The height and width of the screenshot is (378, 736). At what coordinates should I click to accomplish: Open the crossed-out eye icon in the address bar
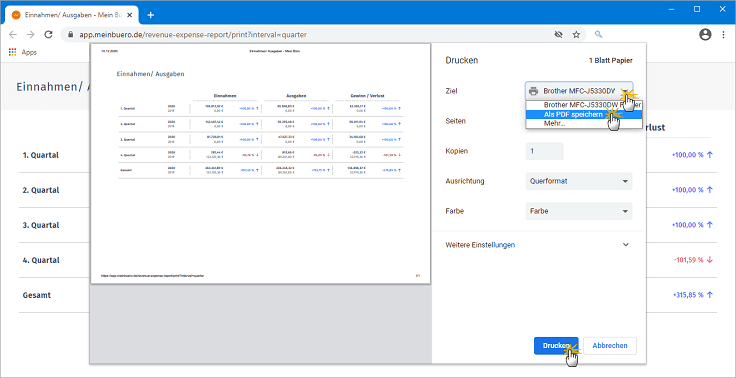click(x=558, y=34)
